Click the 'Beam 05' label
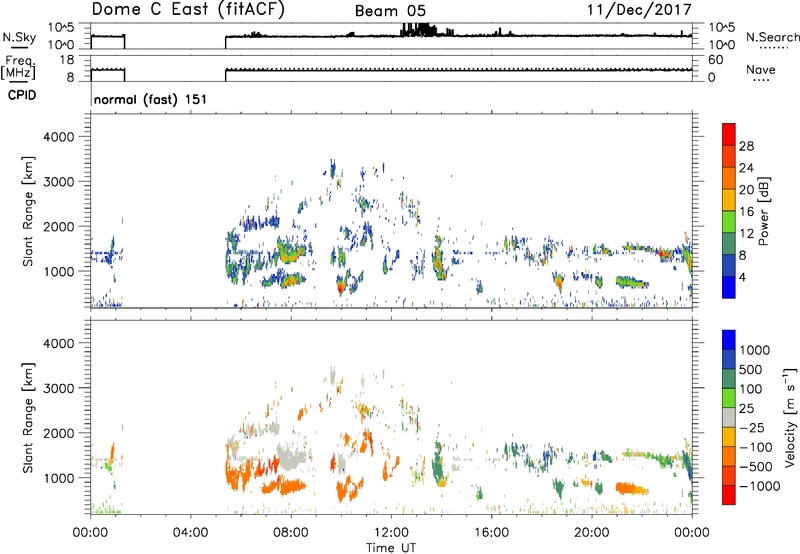800x554 pixels. click(x=390, y=11)
